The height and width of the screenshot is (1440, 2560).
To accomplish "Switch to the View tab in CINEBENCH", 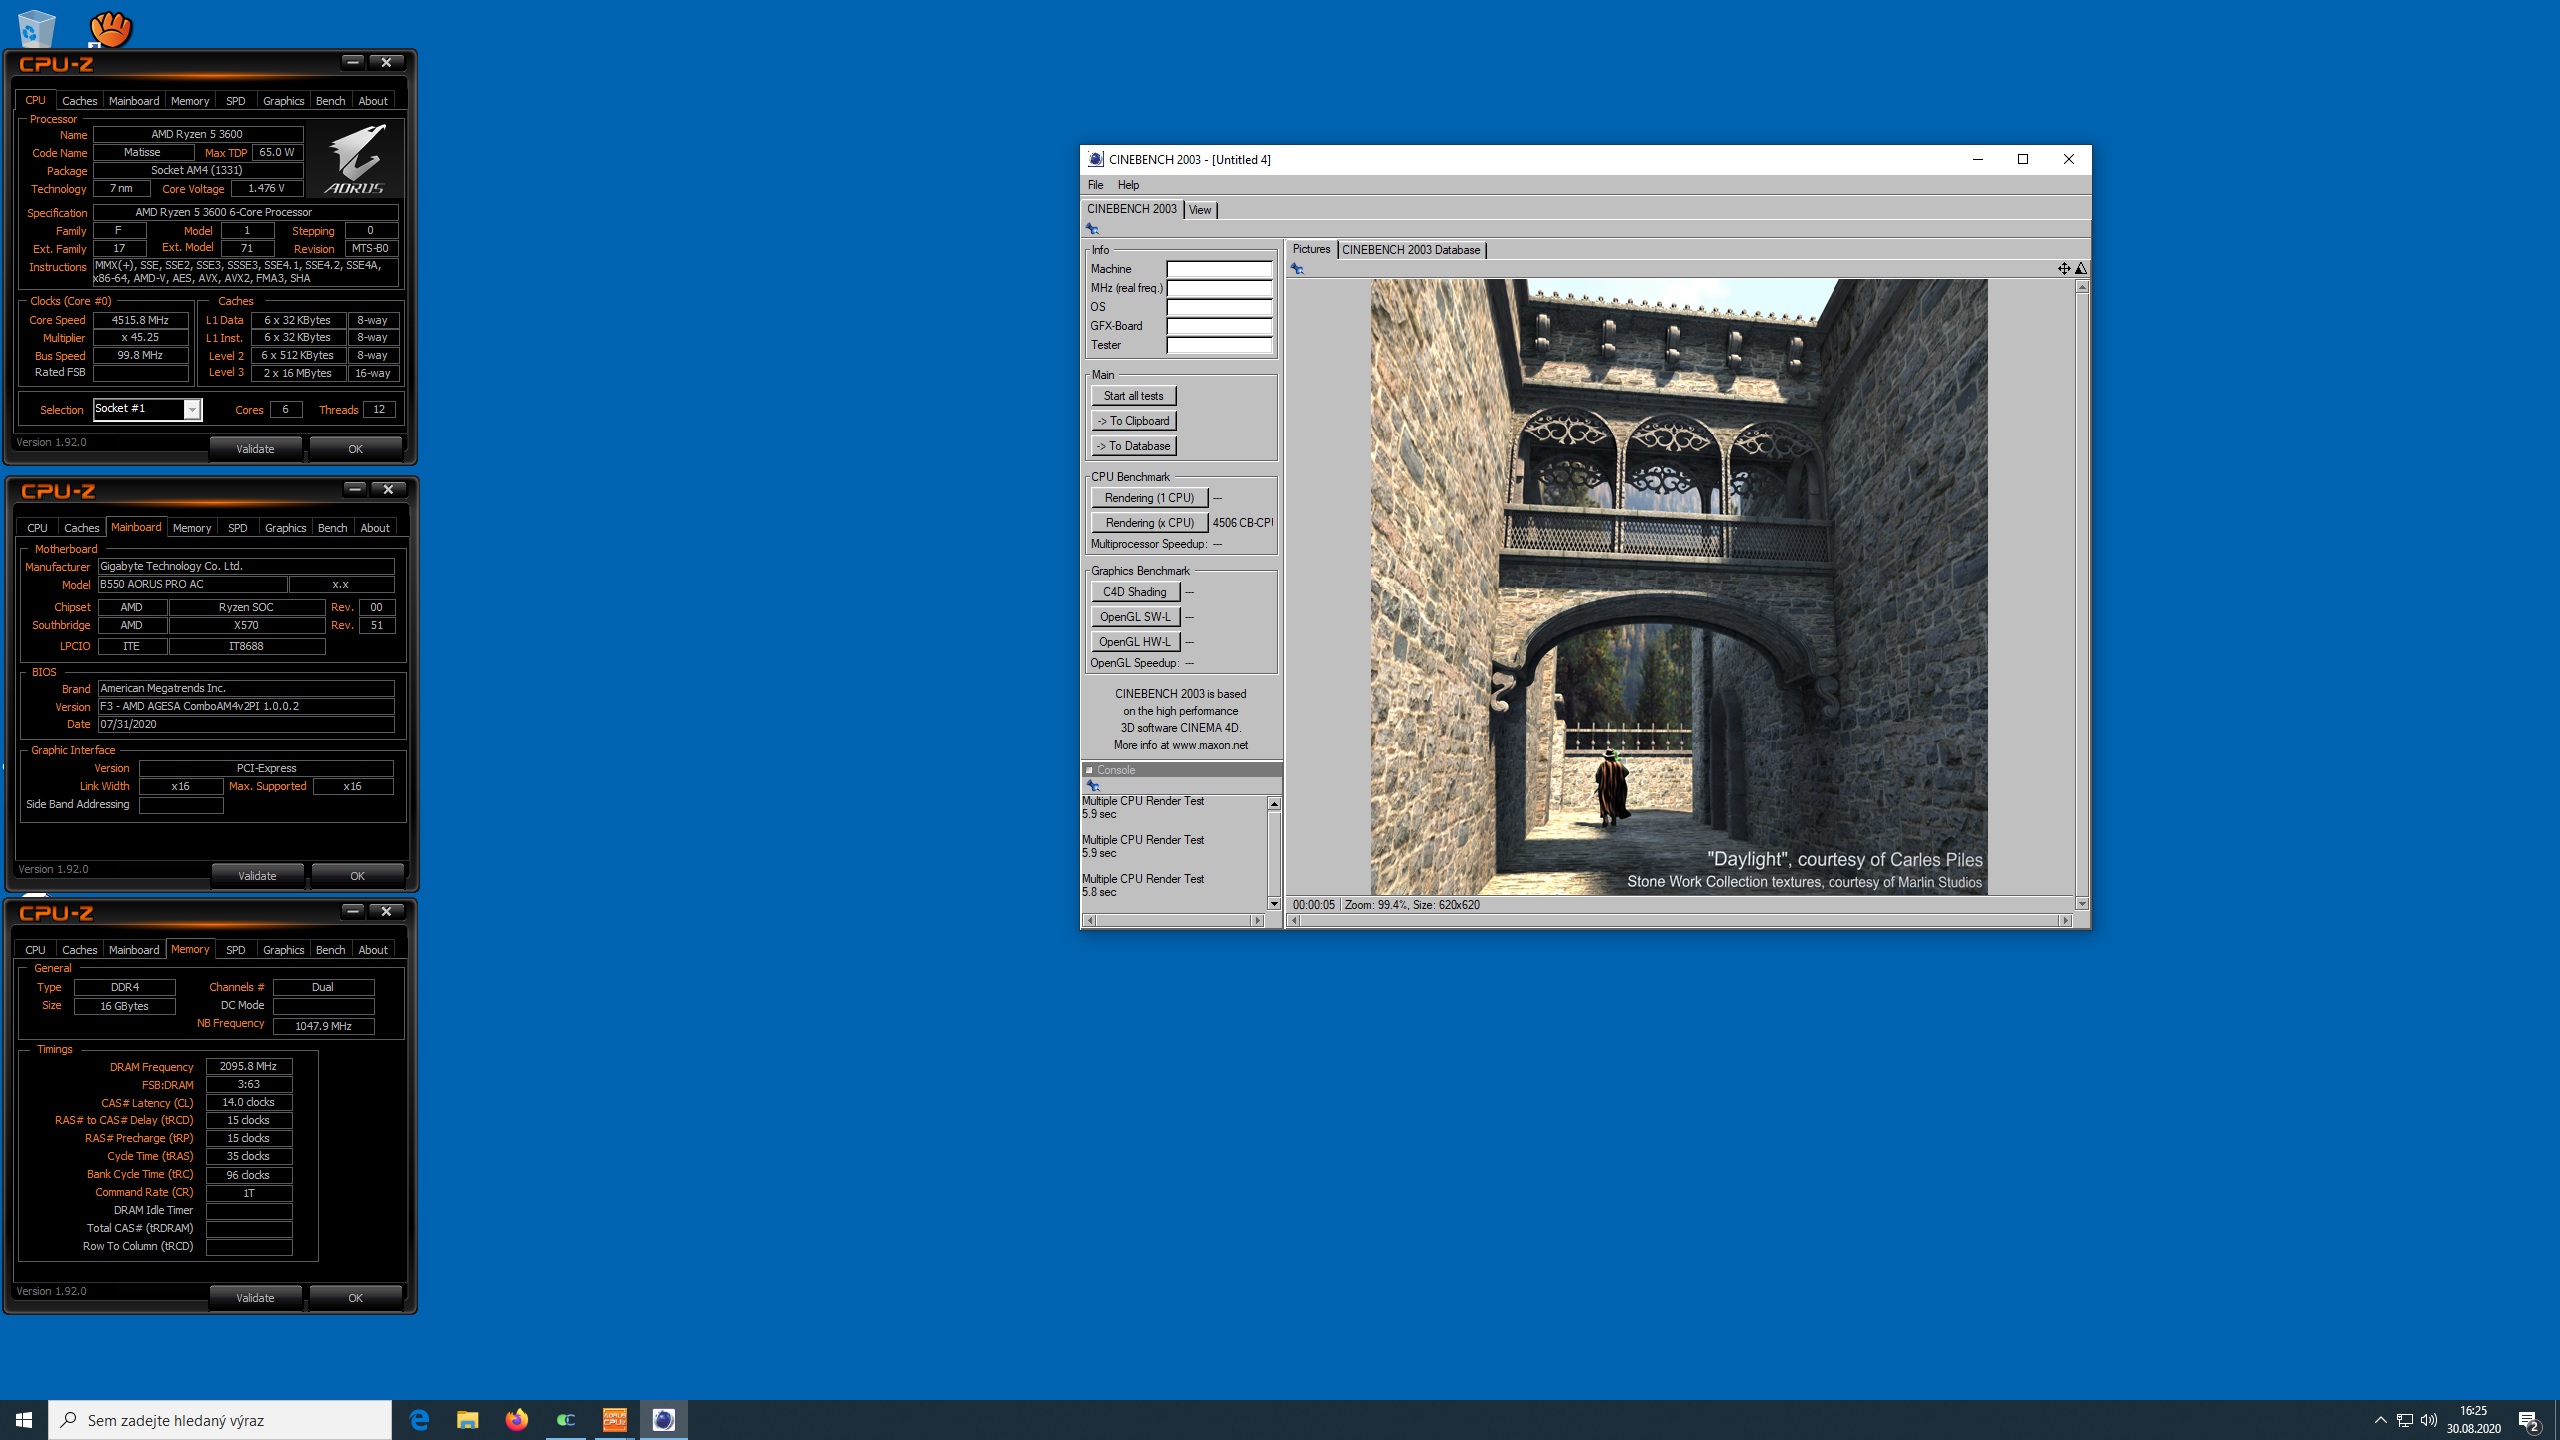I will [x=1200, y=210].
